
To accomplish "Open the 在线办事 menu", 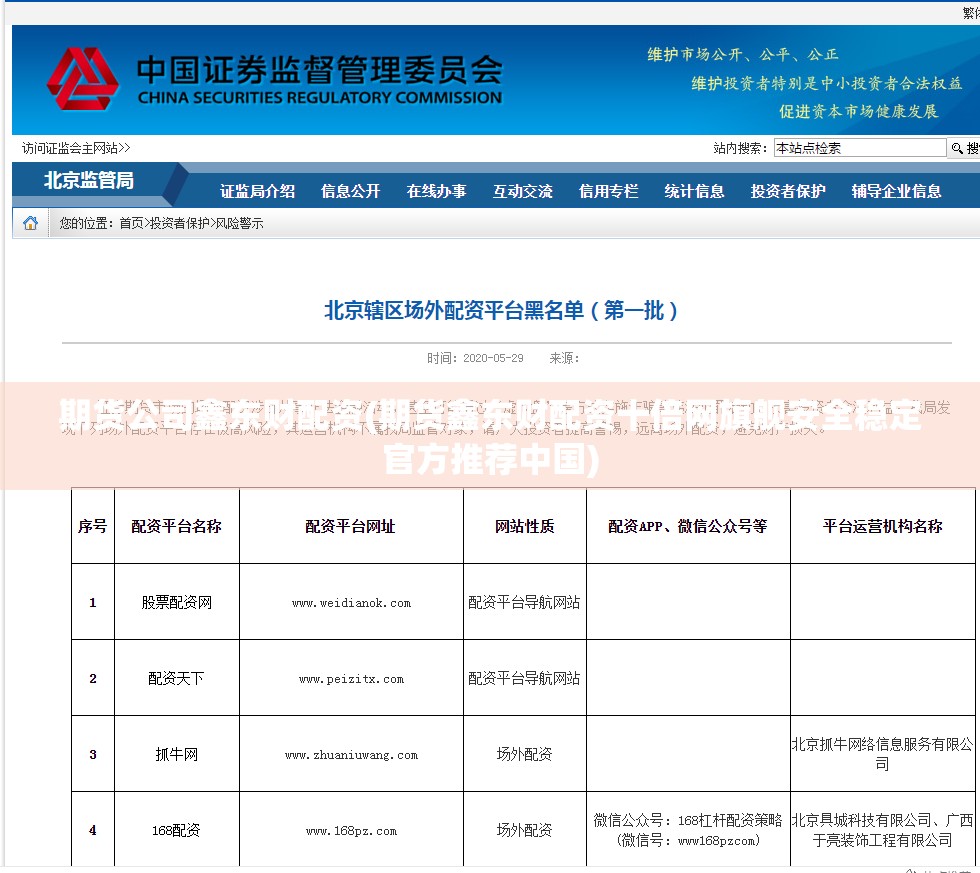I will [437, 191].
